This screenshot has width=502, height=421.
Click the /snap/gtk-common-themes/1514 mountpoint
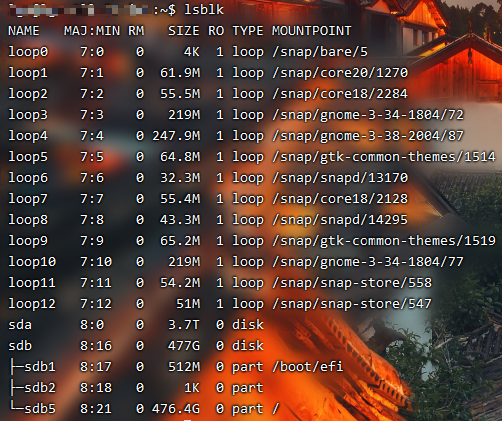(x=384, y=157)
